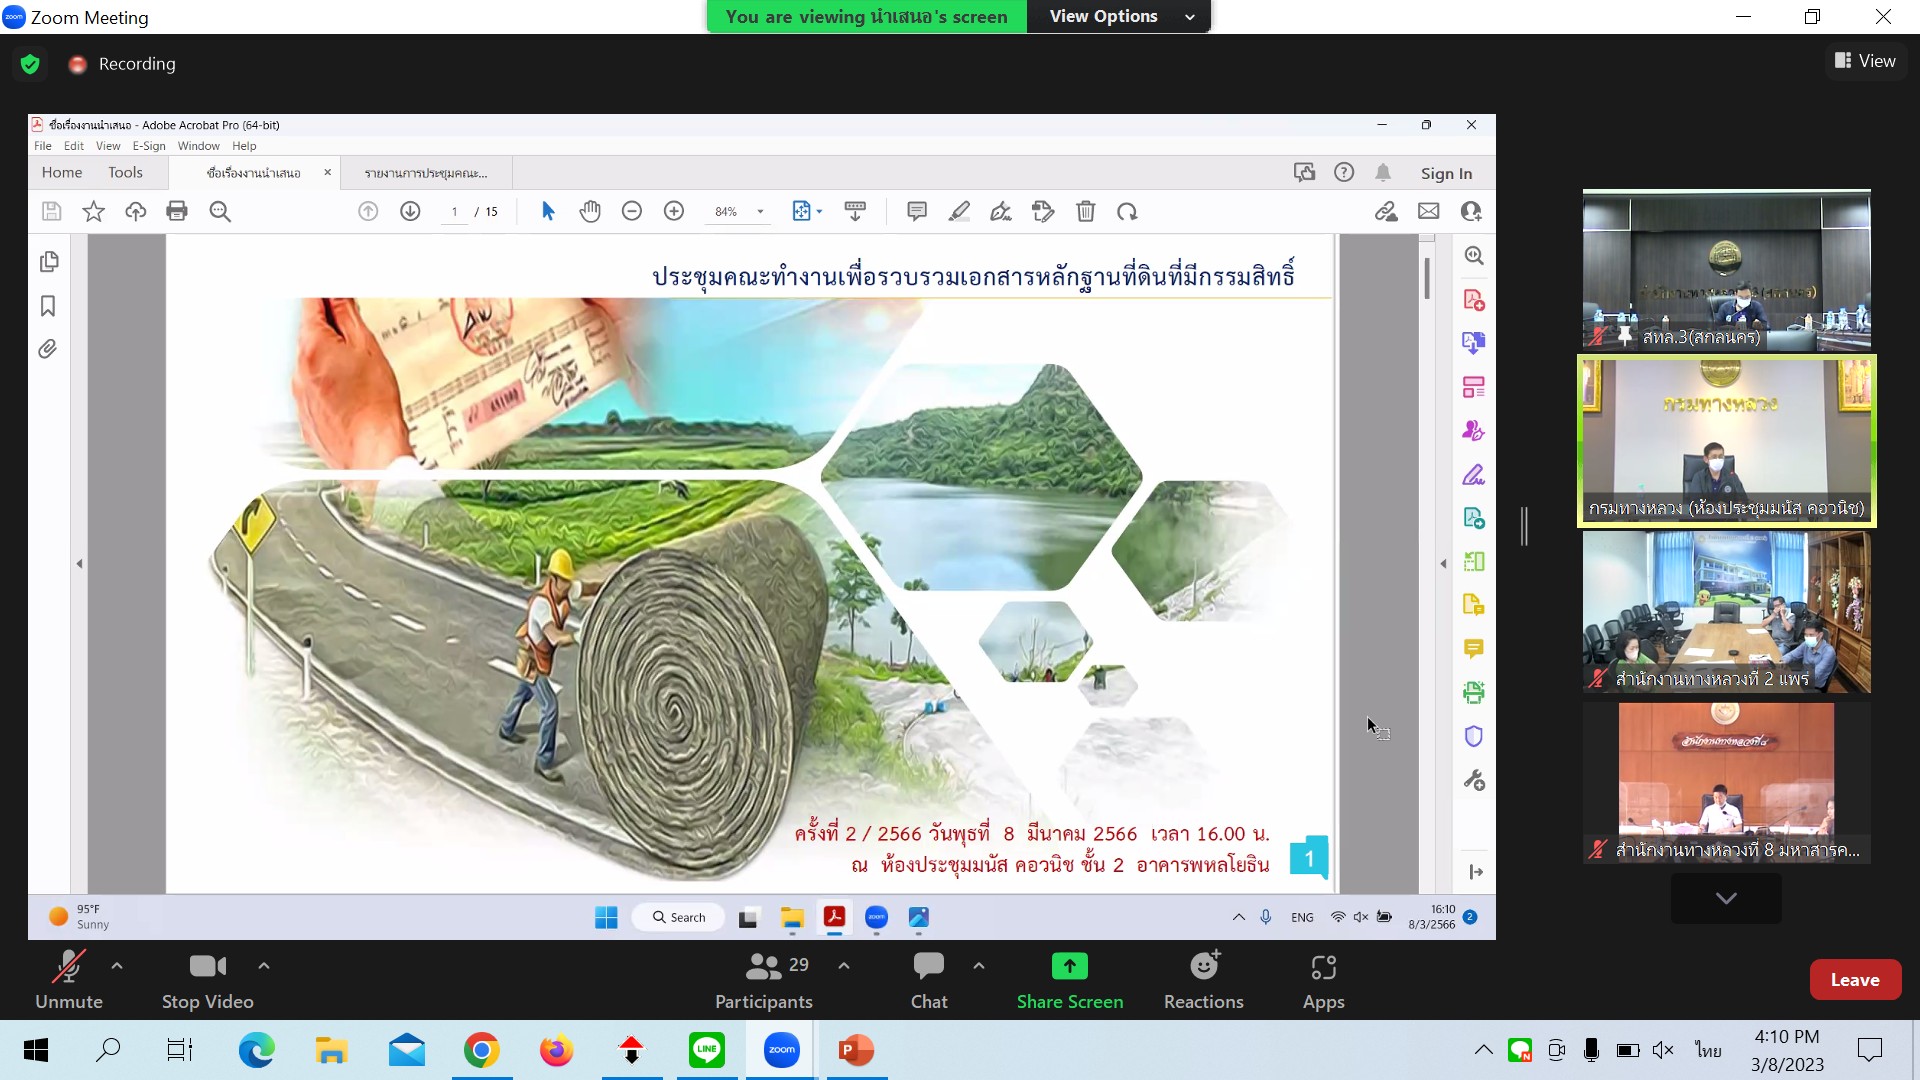Open Google Chrome from taskbar
This screenshot has width=1920, height=1080.
(x=481, y=1050)
